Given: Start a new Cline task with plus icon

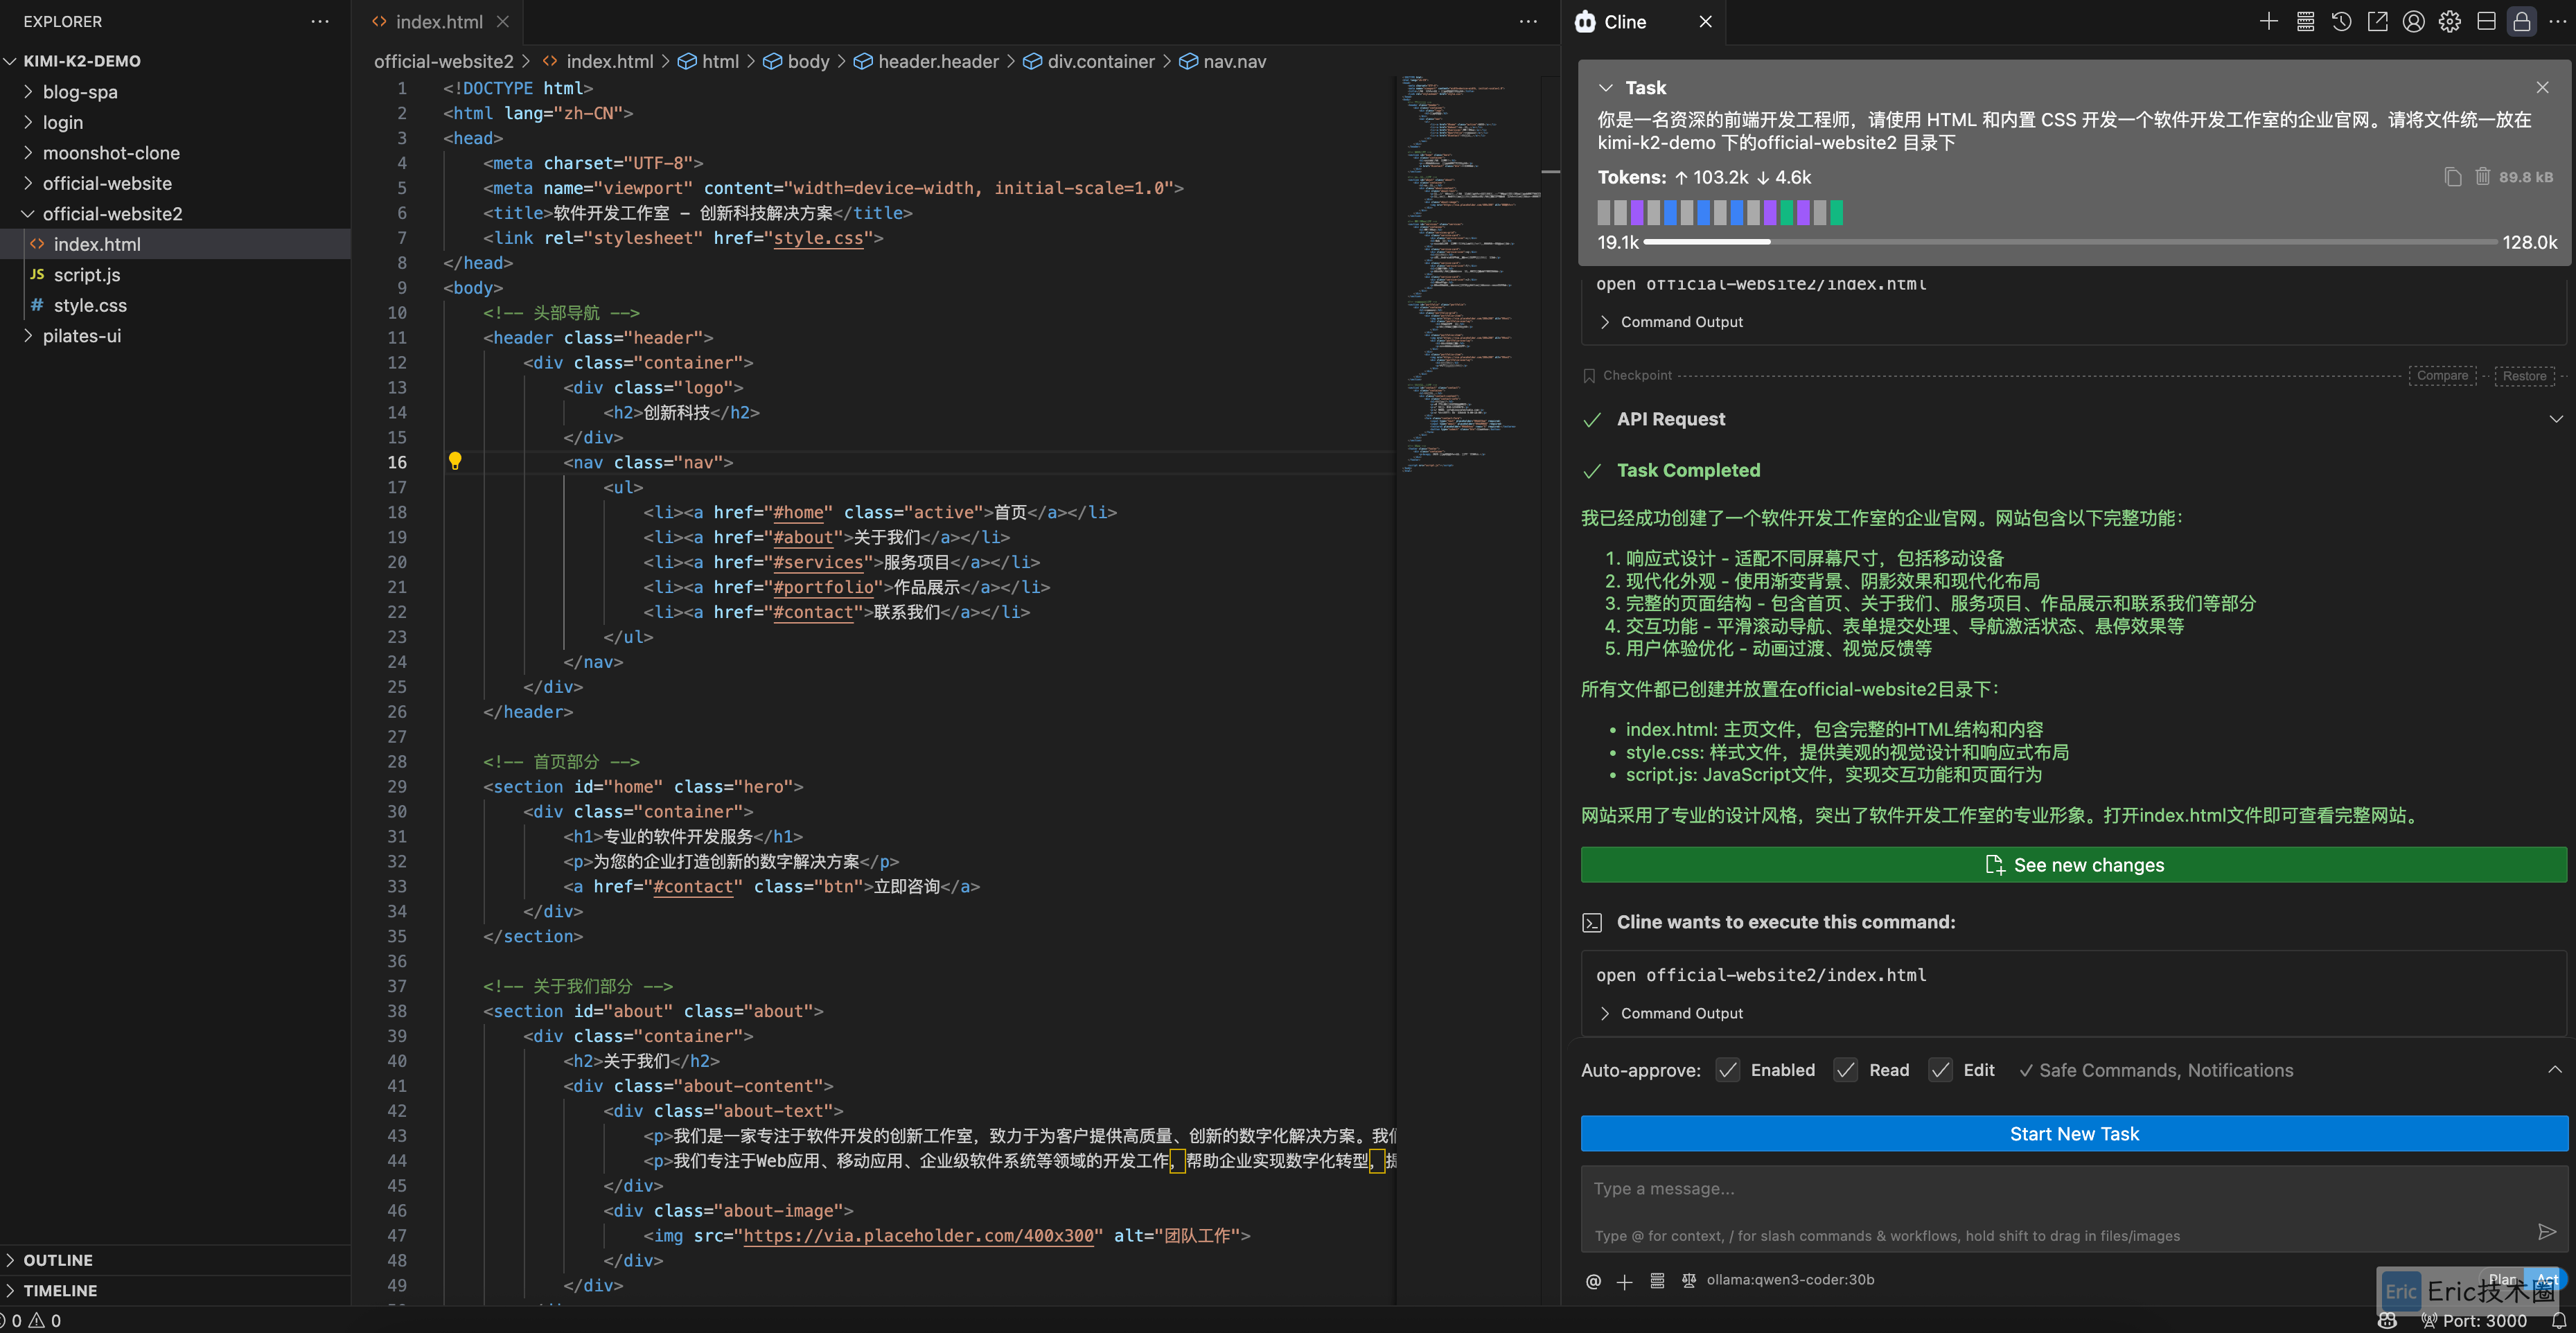Looking at the screenshot, I should 2268,22.
